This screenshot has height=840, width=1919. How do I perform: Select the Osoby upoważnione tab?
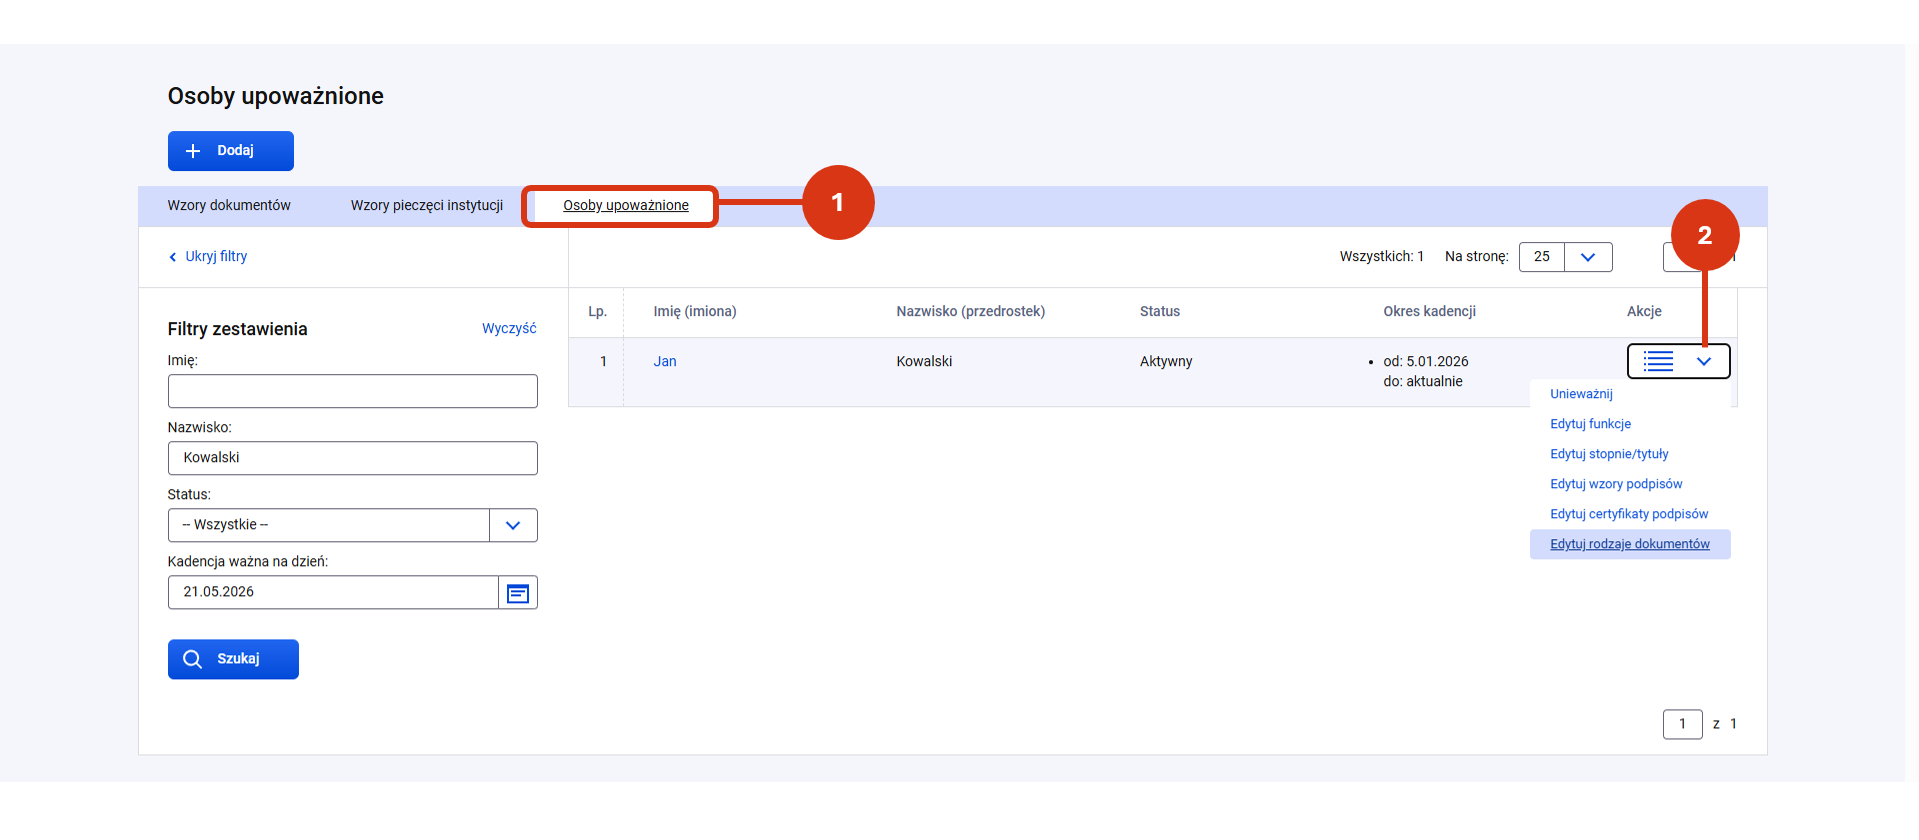(x=626, y=206)
